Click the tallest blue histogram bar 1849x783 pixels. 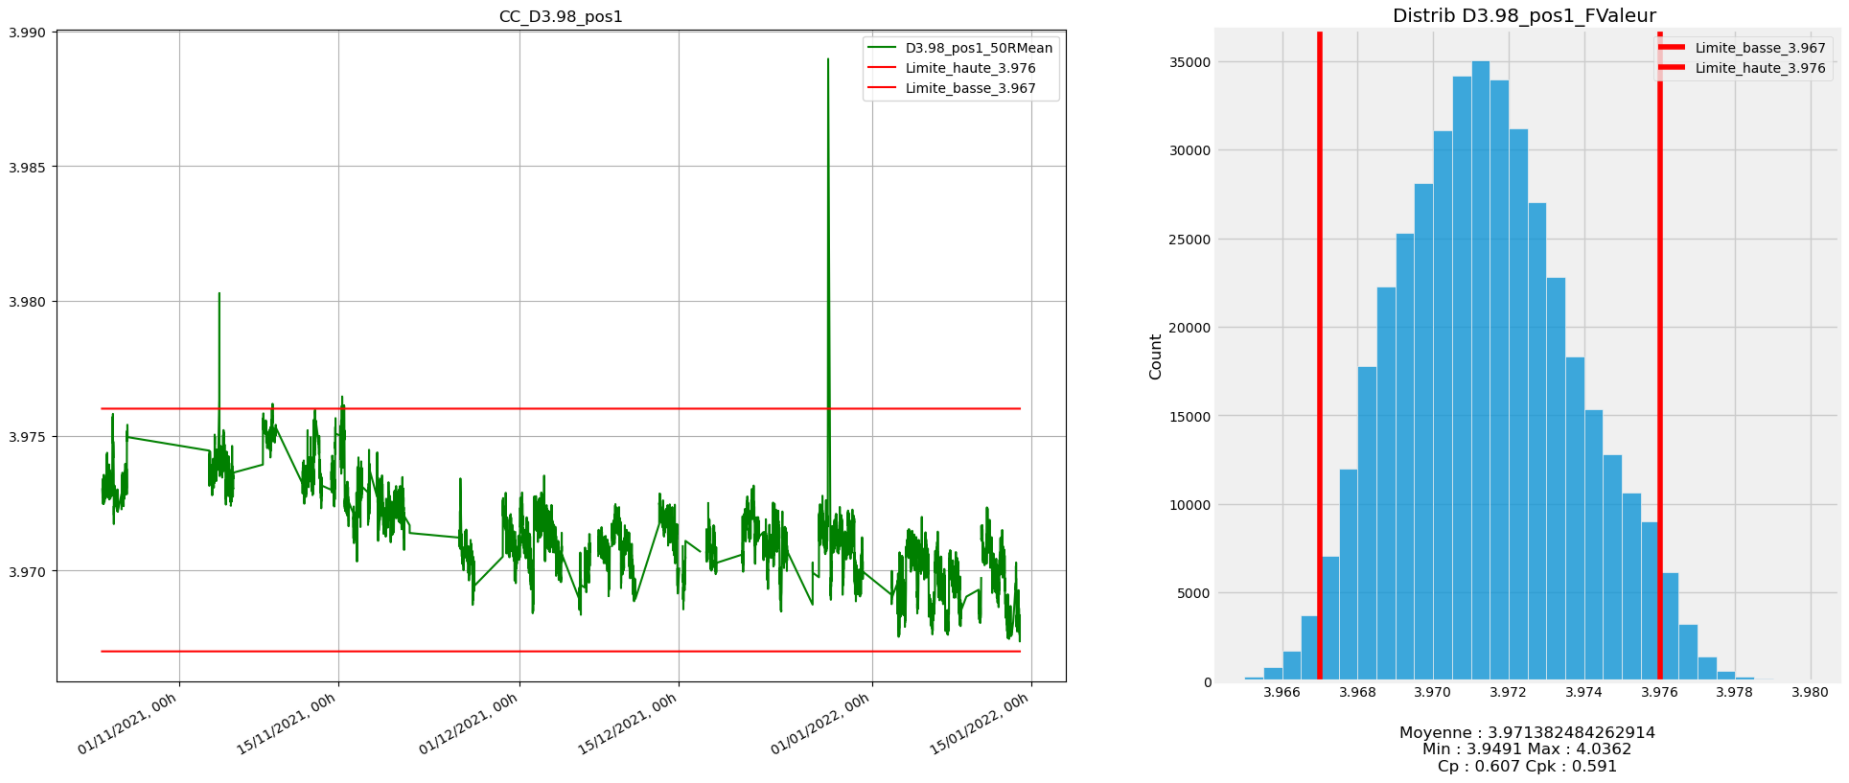click(x=1480, y=372)
